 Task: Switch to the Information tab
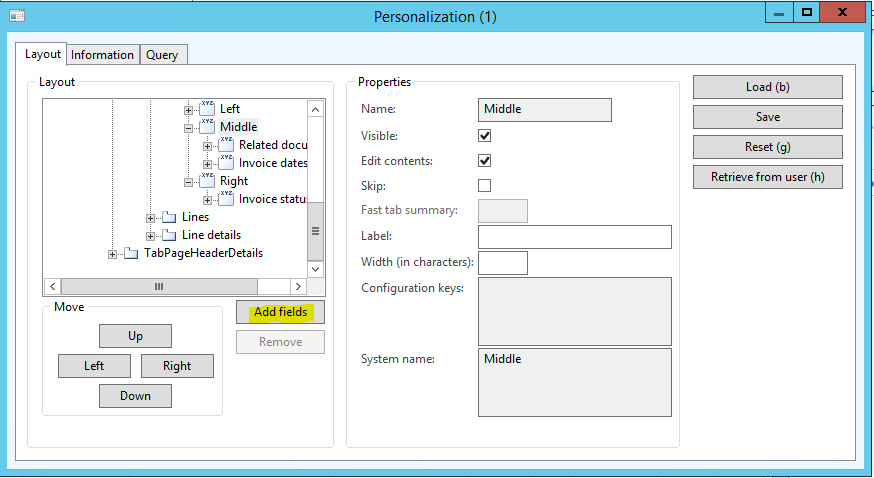tap(102, 55)
